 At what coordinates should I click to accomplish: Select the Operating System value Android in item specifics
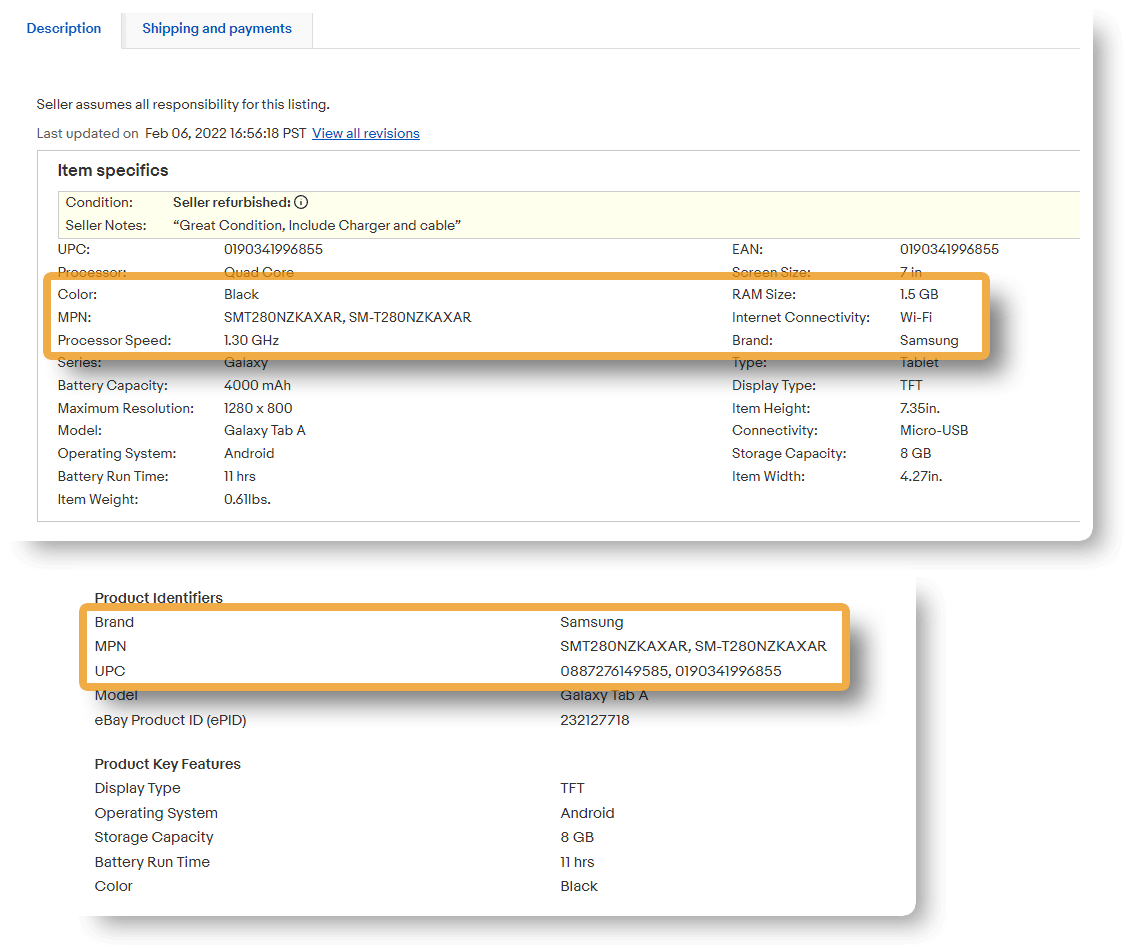pyautogui.click(x=248, y=454)
